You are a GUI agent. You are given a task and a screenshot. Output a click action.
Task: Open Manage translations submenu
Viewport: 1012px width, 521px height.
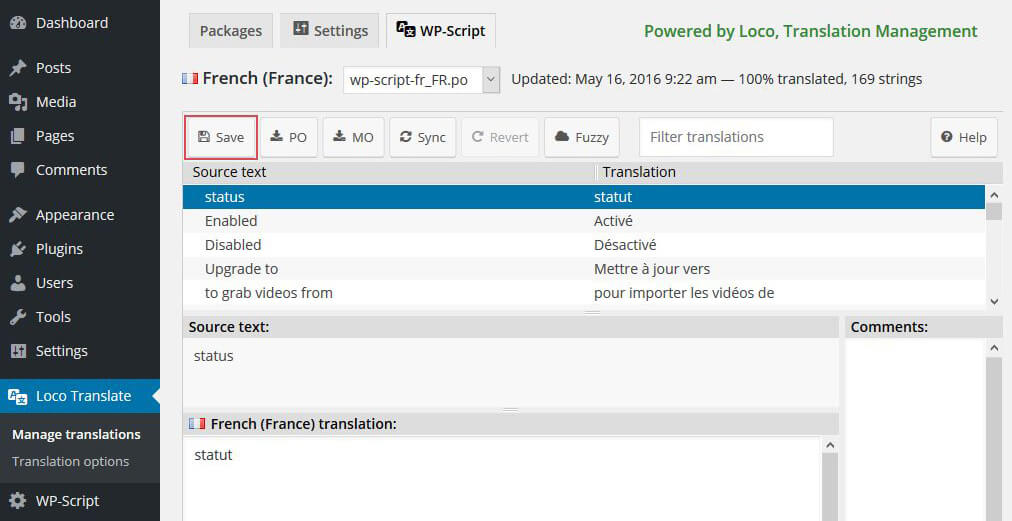point(76,434)
